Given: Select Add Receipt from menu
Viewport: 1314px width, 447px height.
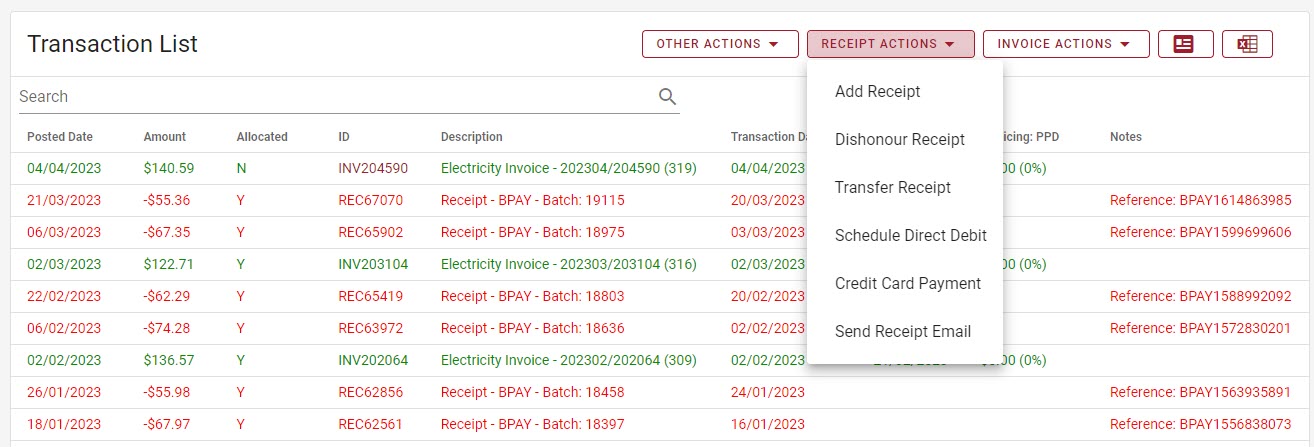Looking at the screenshot, I should click(x=877, y=92).
